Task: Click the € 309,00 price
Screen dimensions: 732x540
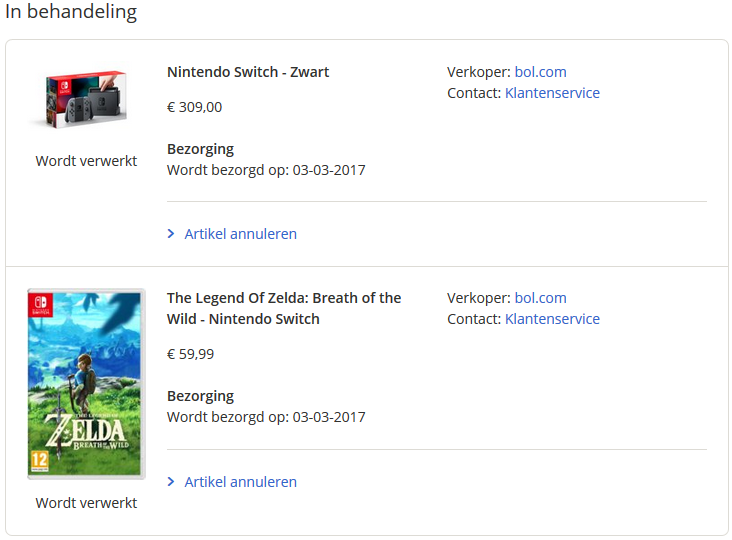Action: 195,107
